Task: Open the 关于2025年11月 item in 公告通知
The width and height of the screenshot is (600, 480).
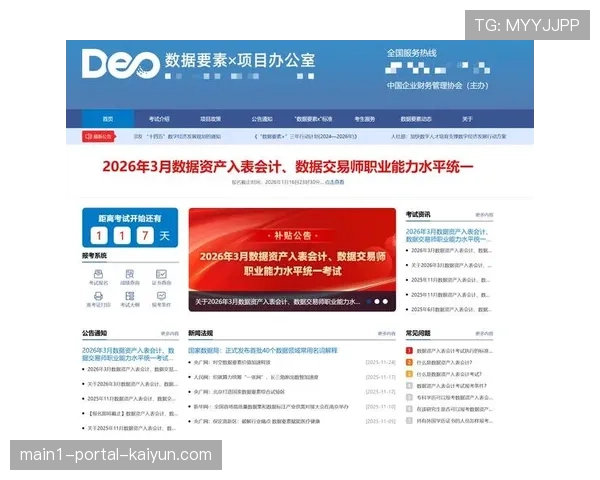Action: coord(131,428)
